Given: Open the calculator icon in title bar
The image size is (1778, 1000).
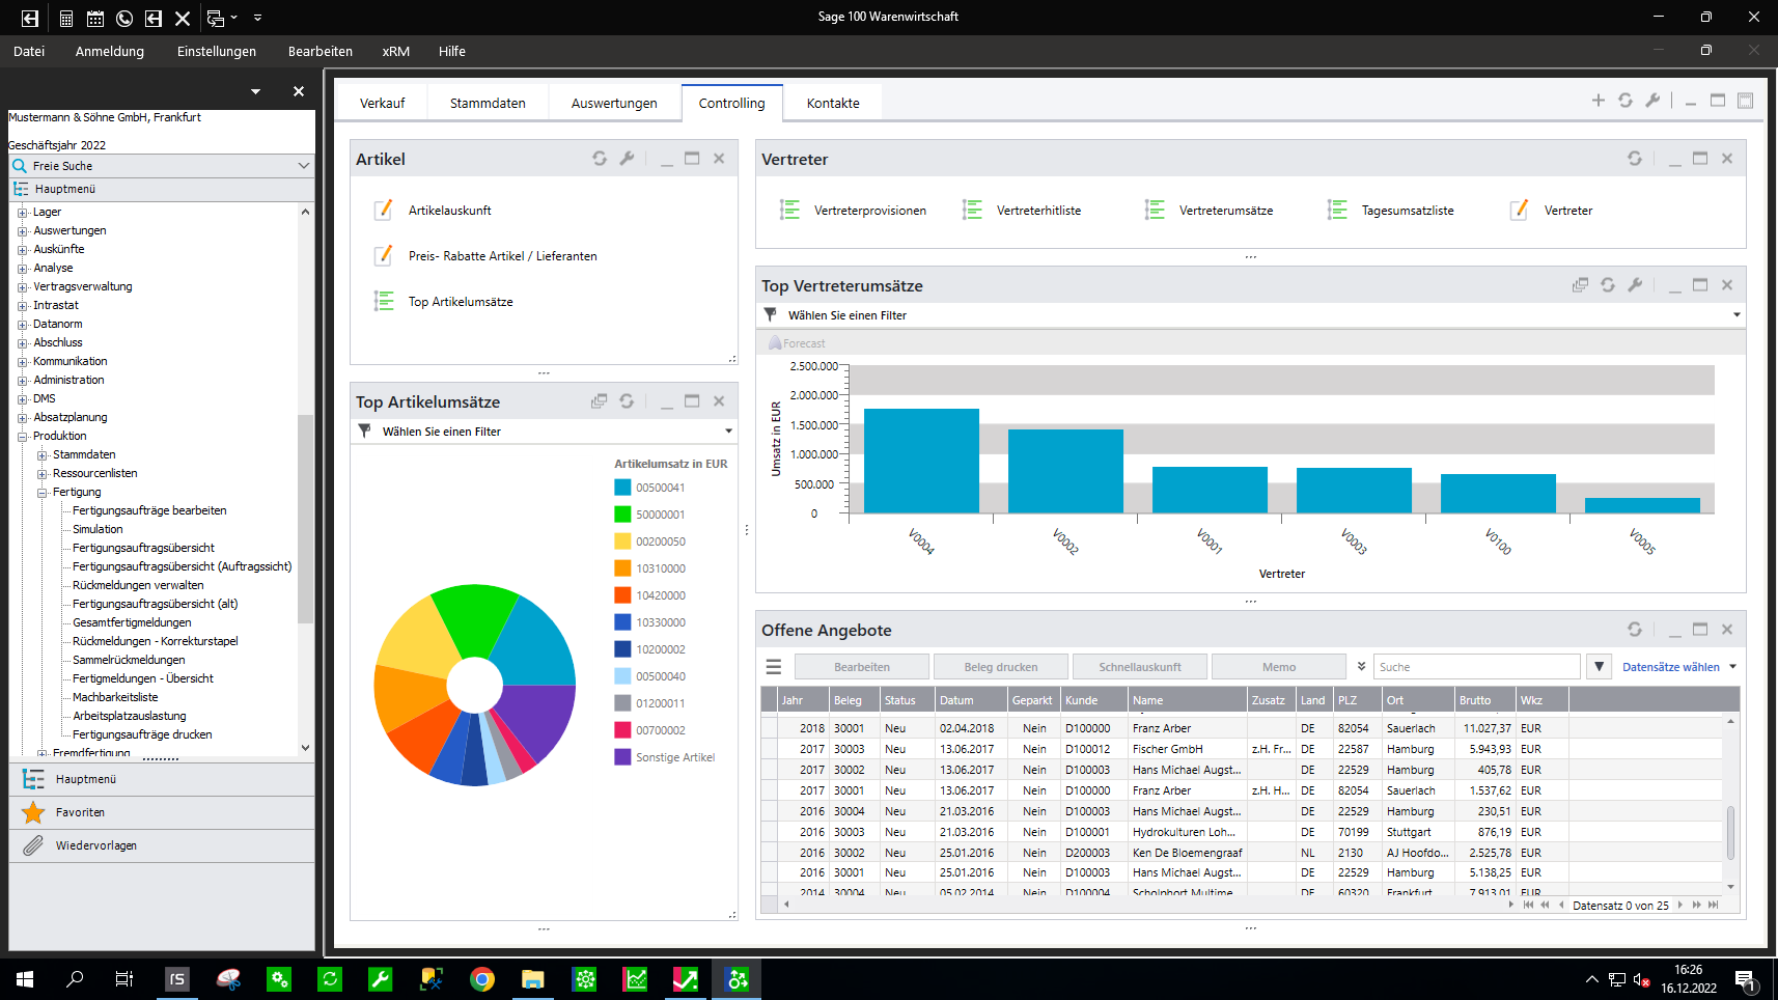Looking at the screenshot, I should 66,18.
